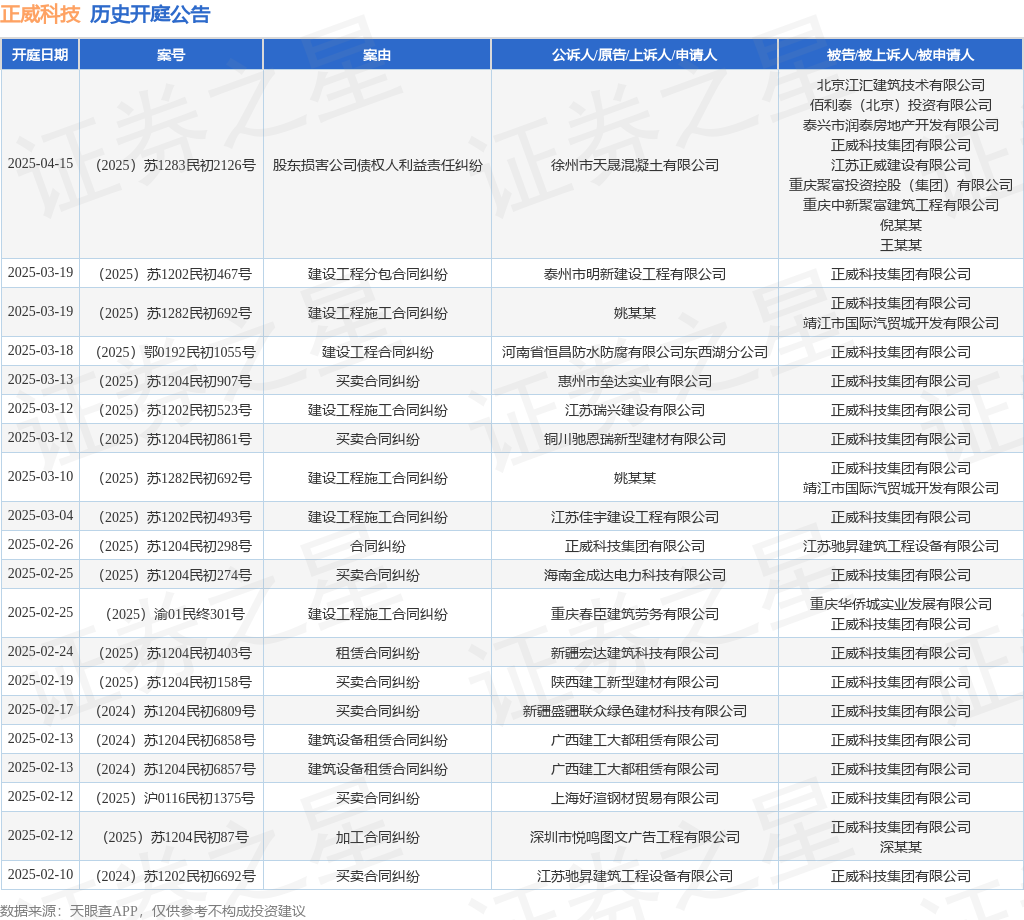The image size is (1024, 920).
Task: Click defendant 泰兴市润泰房地产开发有限公司
Action: [x=901, y=125]
